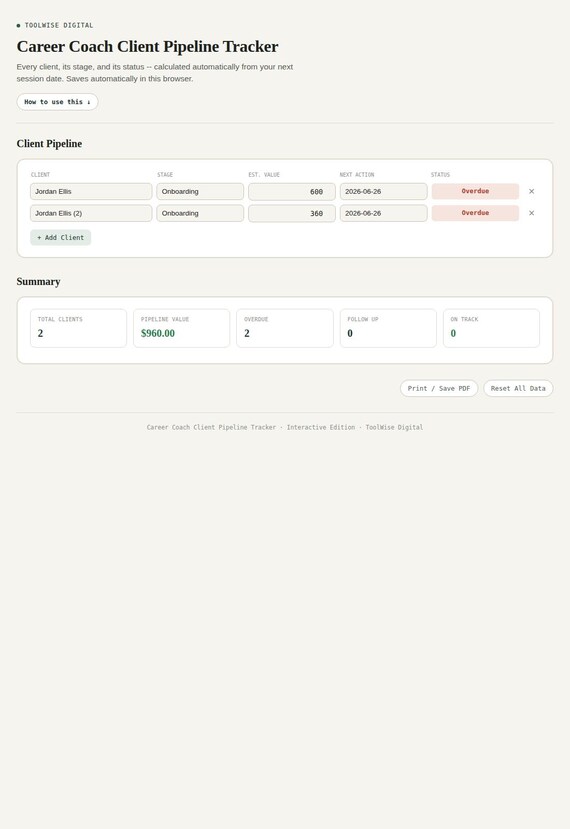The image size is (570, 829).
Task: Select the Pipeline Value $960.00 amount
Action: pyautogui.click(x=158, y=333)
